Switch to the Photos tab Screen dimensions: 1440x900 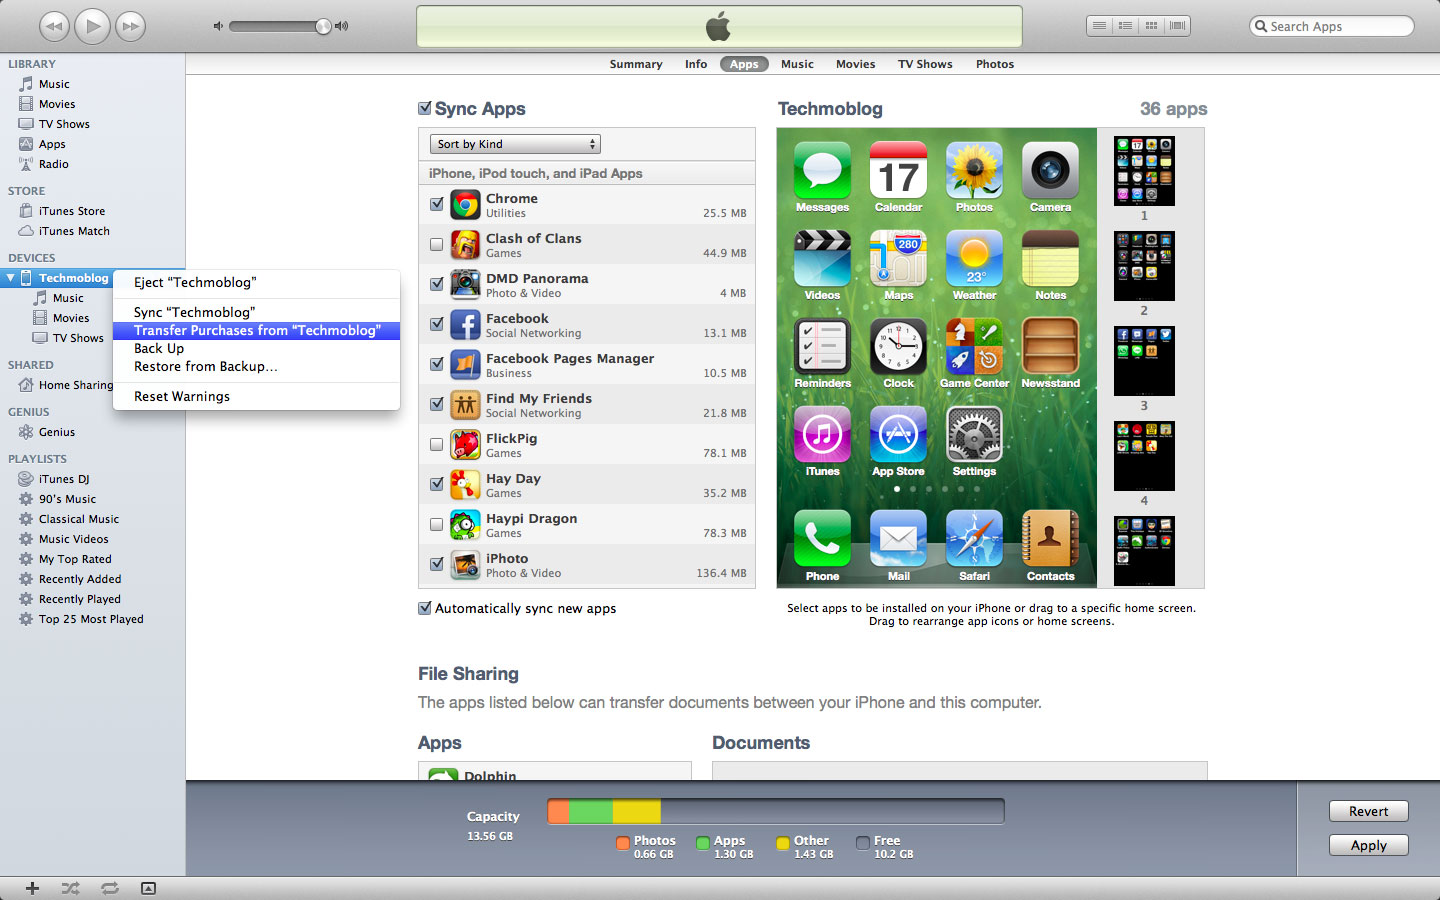(x=994, y=64)
